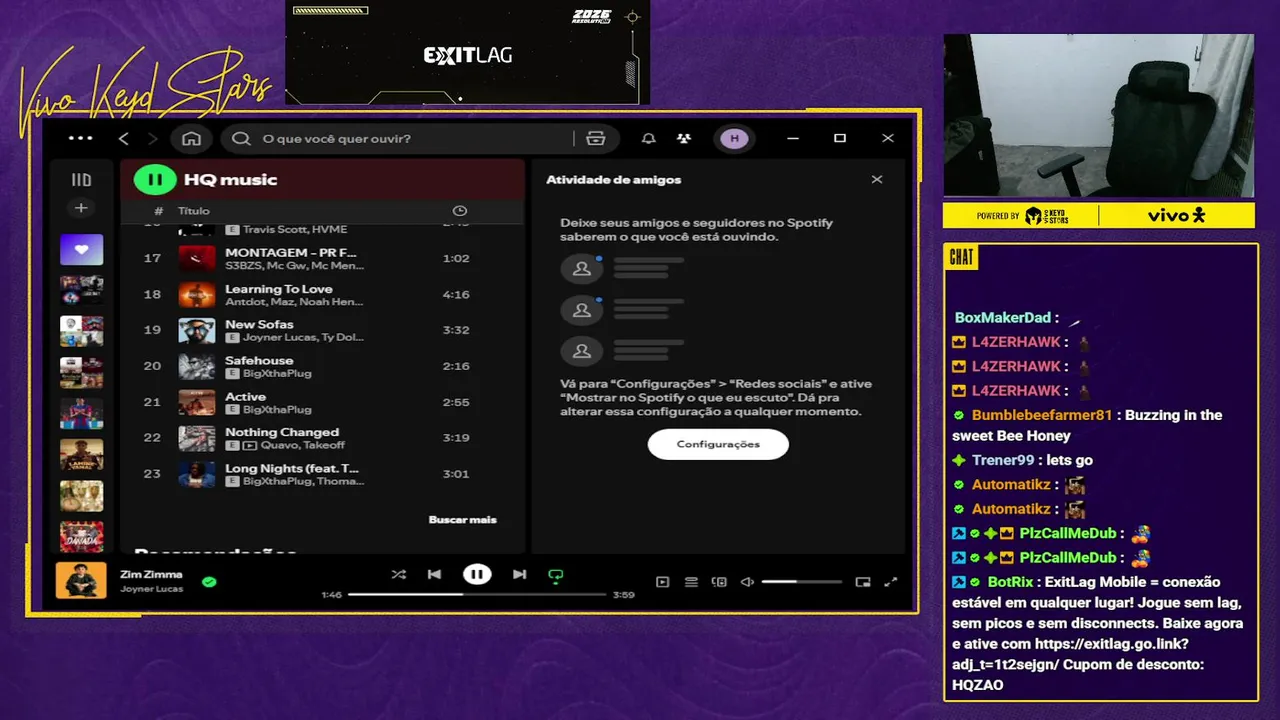Click 'Buscar mais' link

462,520
